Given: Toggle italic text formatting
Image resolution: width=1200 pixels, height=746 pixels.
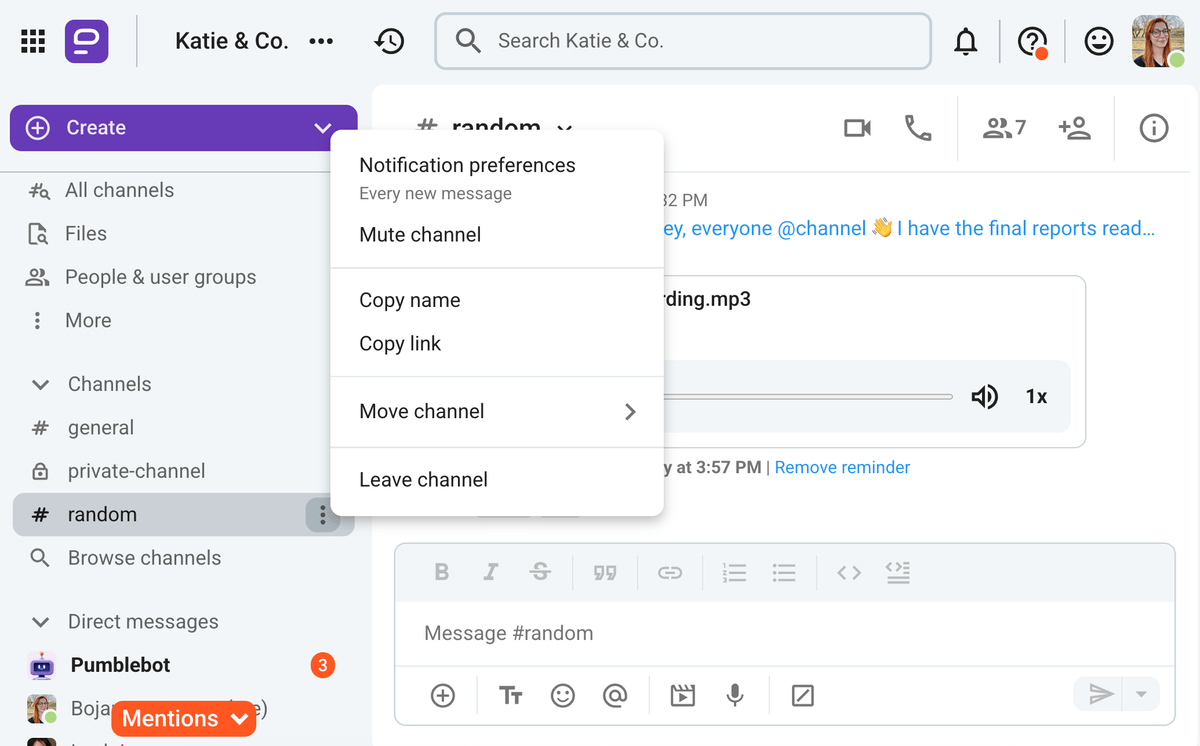Looking at the screenshot, I should (490, 572).
